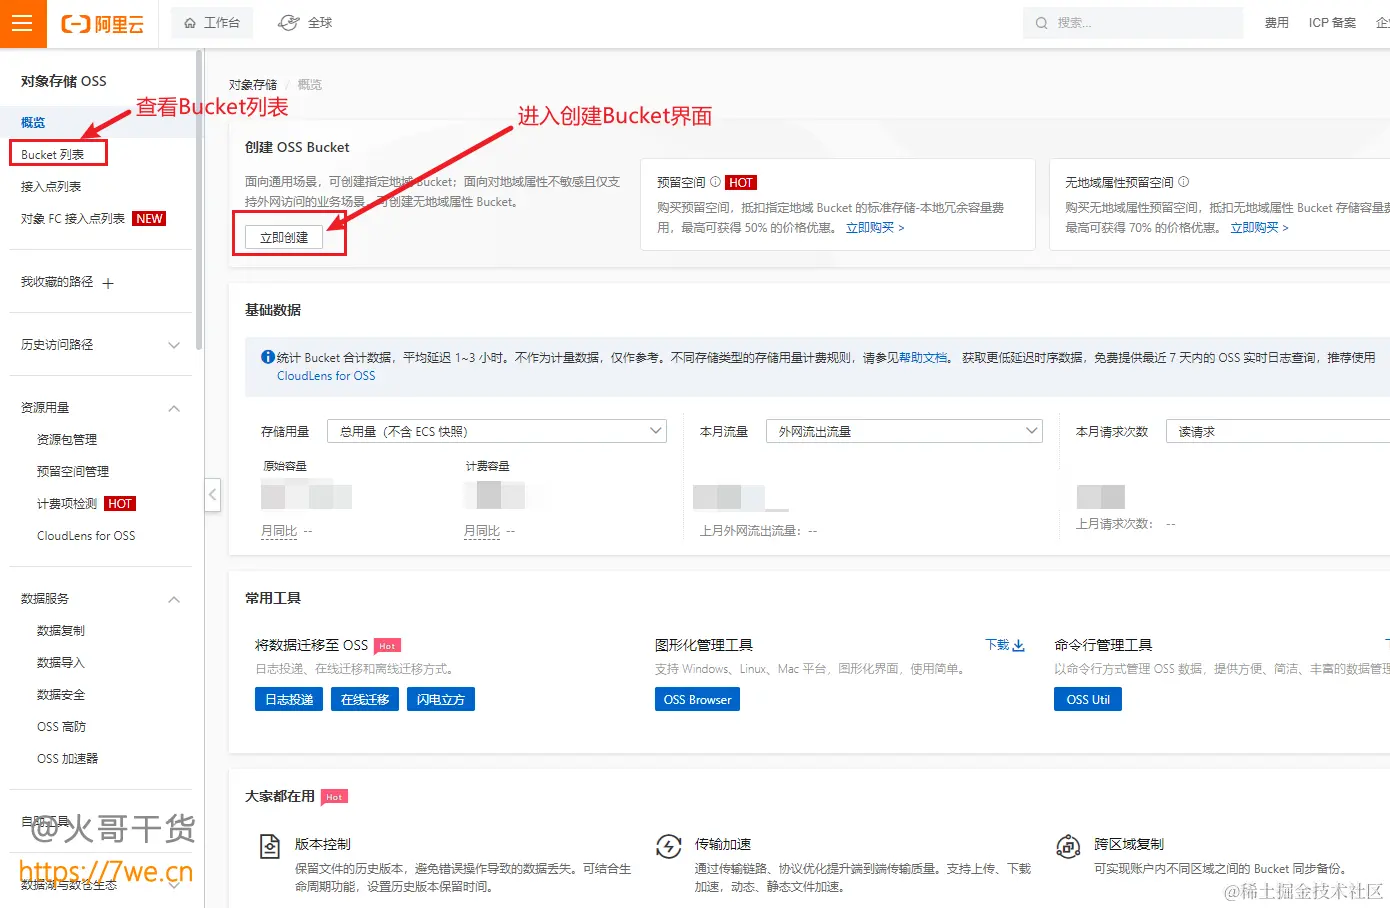Open 数据导入 in the sidebar
This screenshot has height=908, width=1390.
click(x=61, y=662)
